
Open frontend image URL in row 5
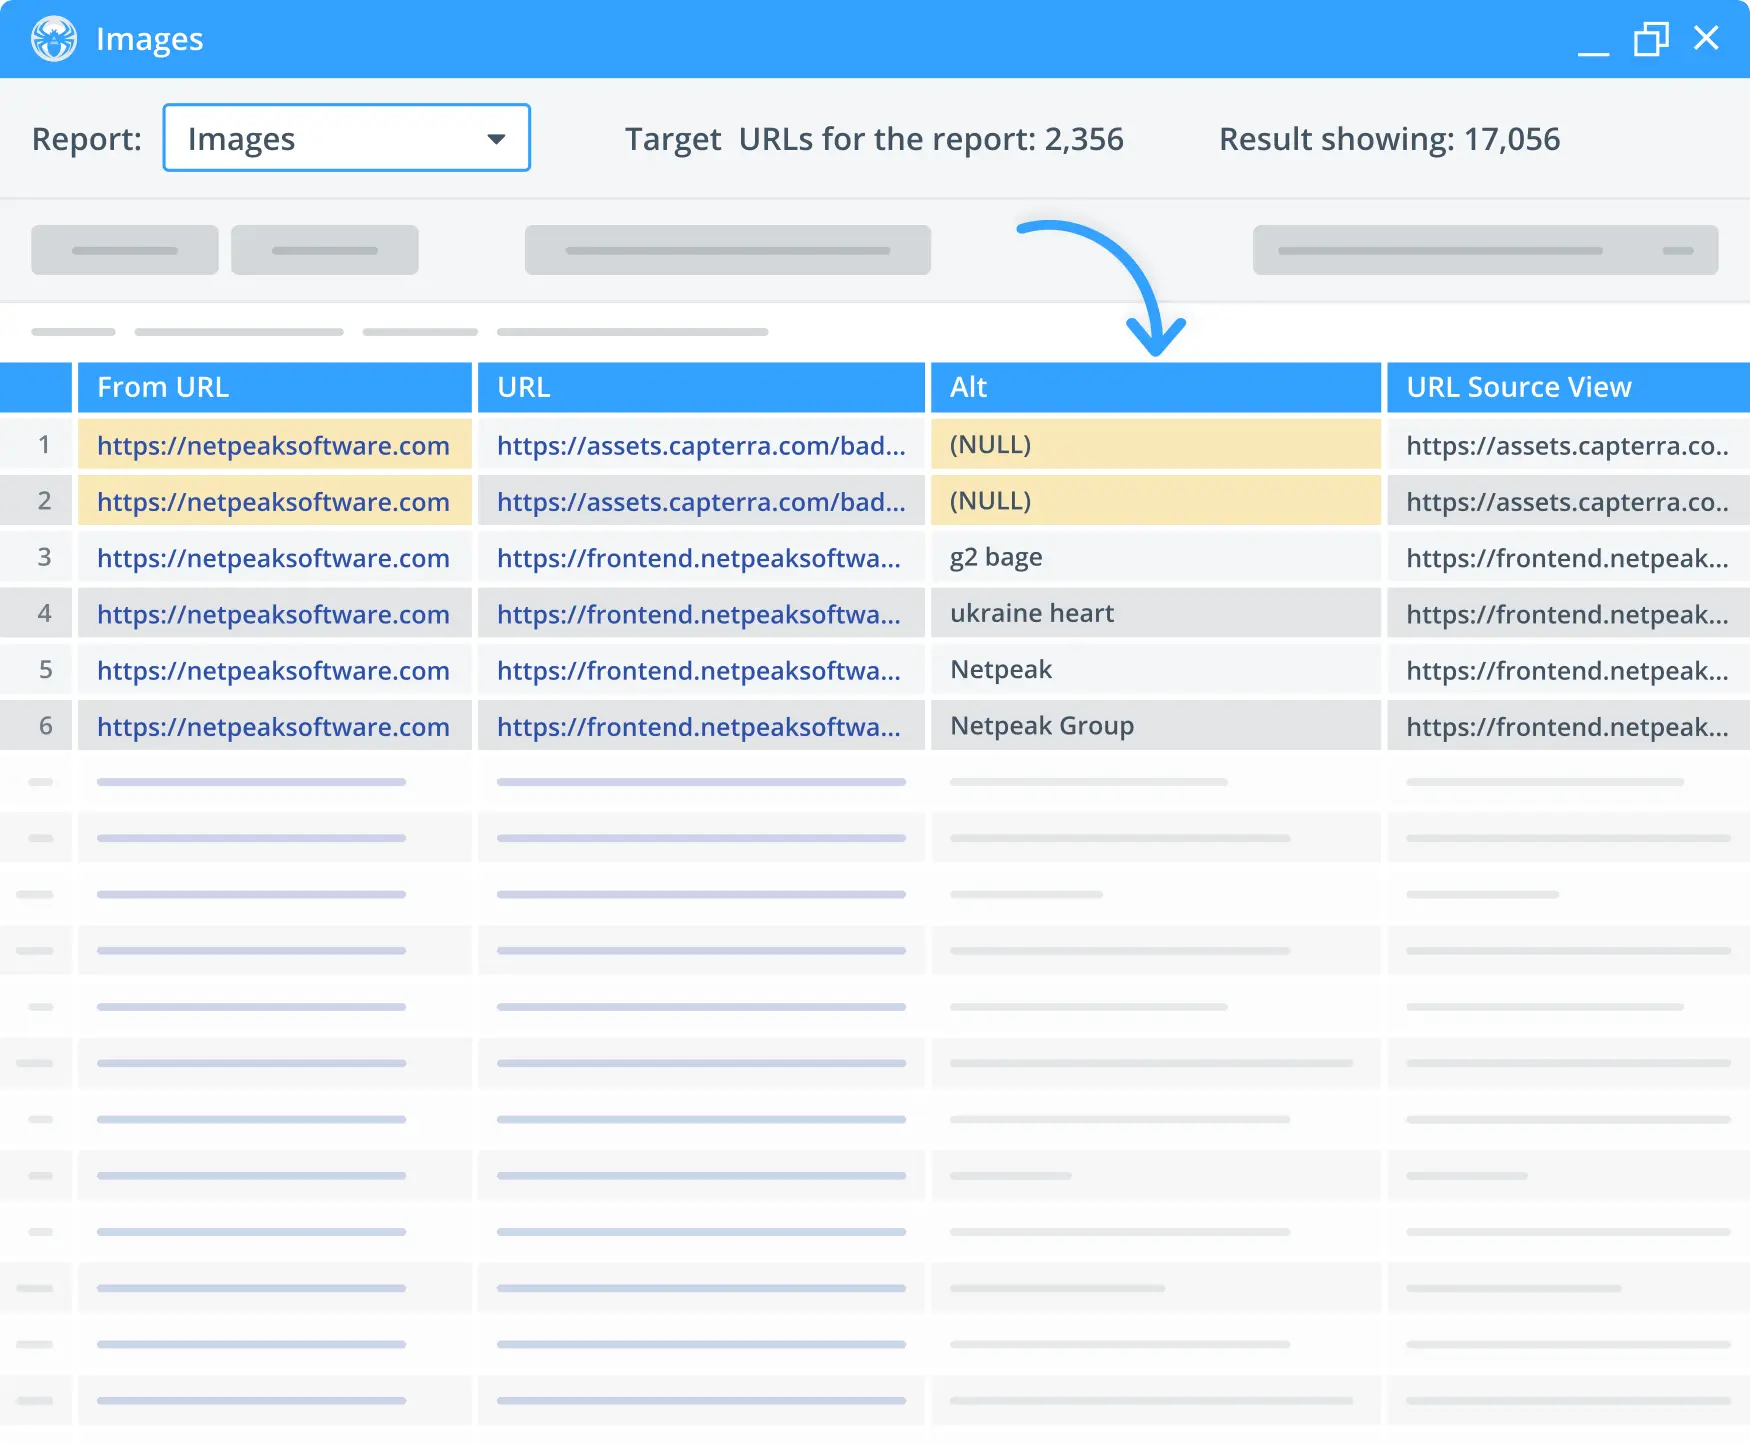699,669
